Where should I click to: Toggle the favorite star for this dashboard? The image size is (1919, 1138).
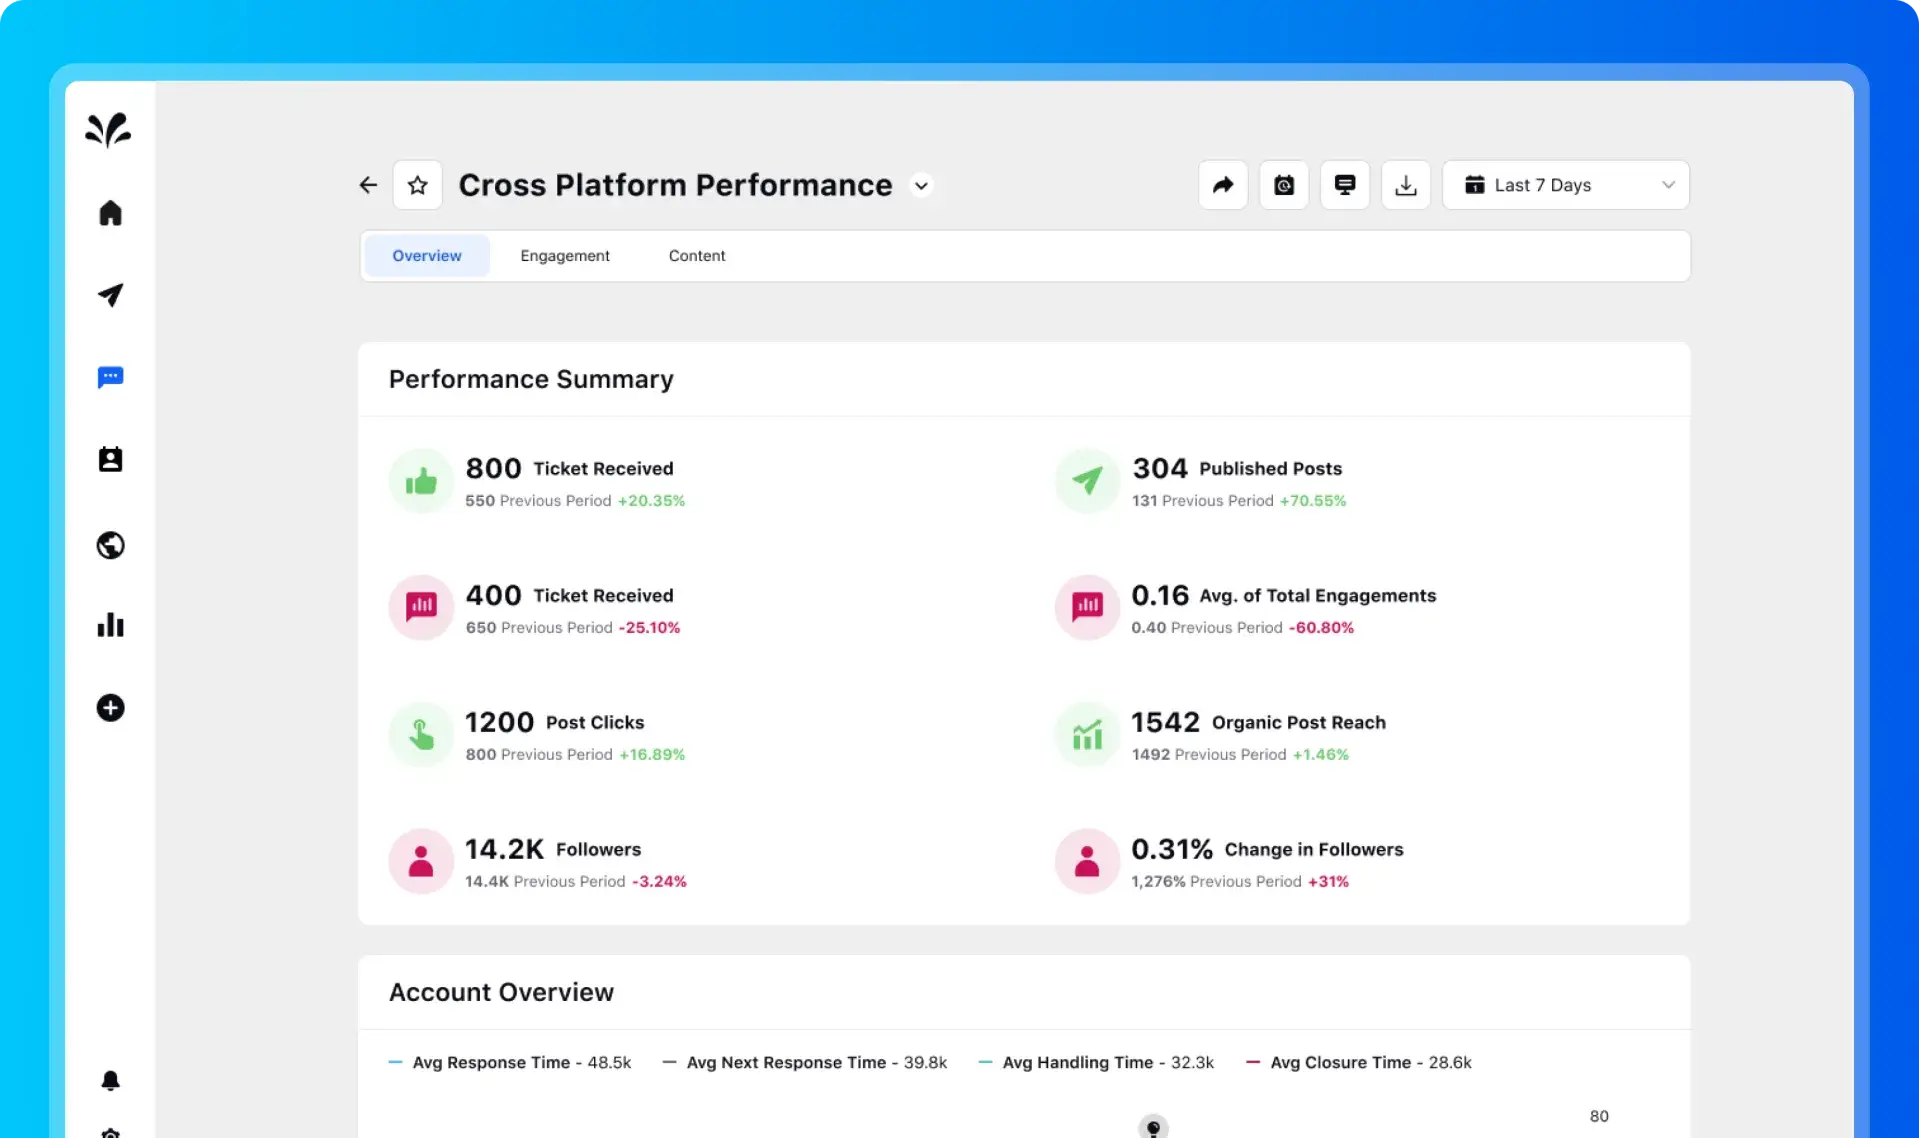click(418, 185)
